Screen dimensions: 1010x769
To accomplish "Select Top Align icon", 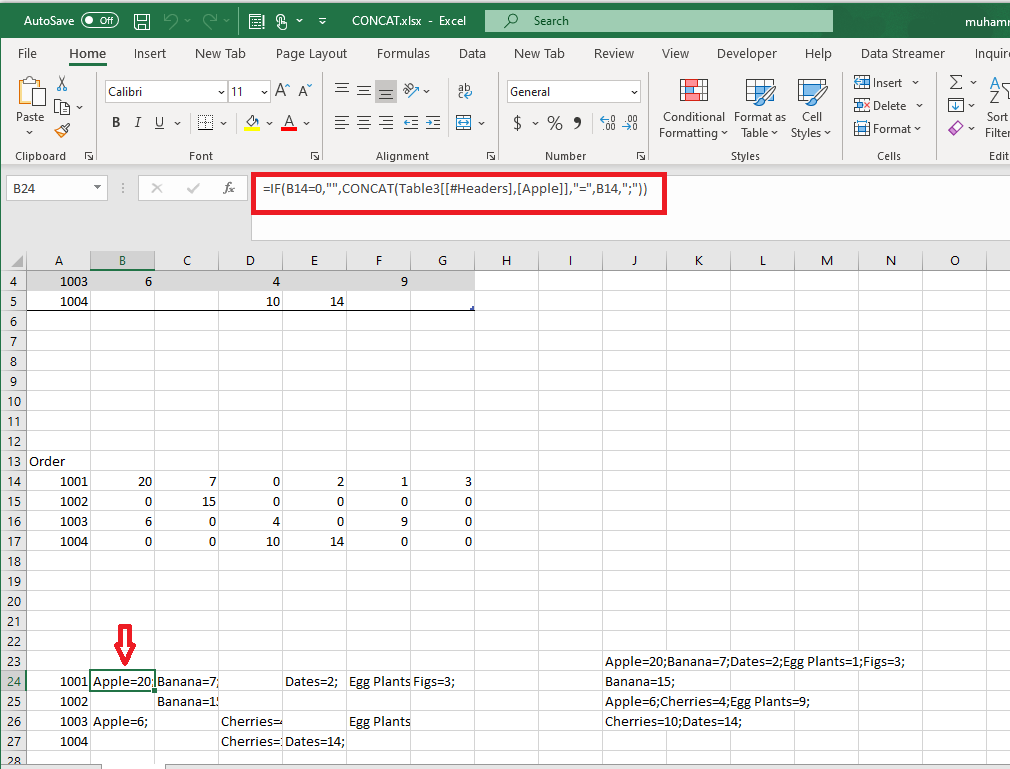I will click(342, 91).
